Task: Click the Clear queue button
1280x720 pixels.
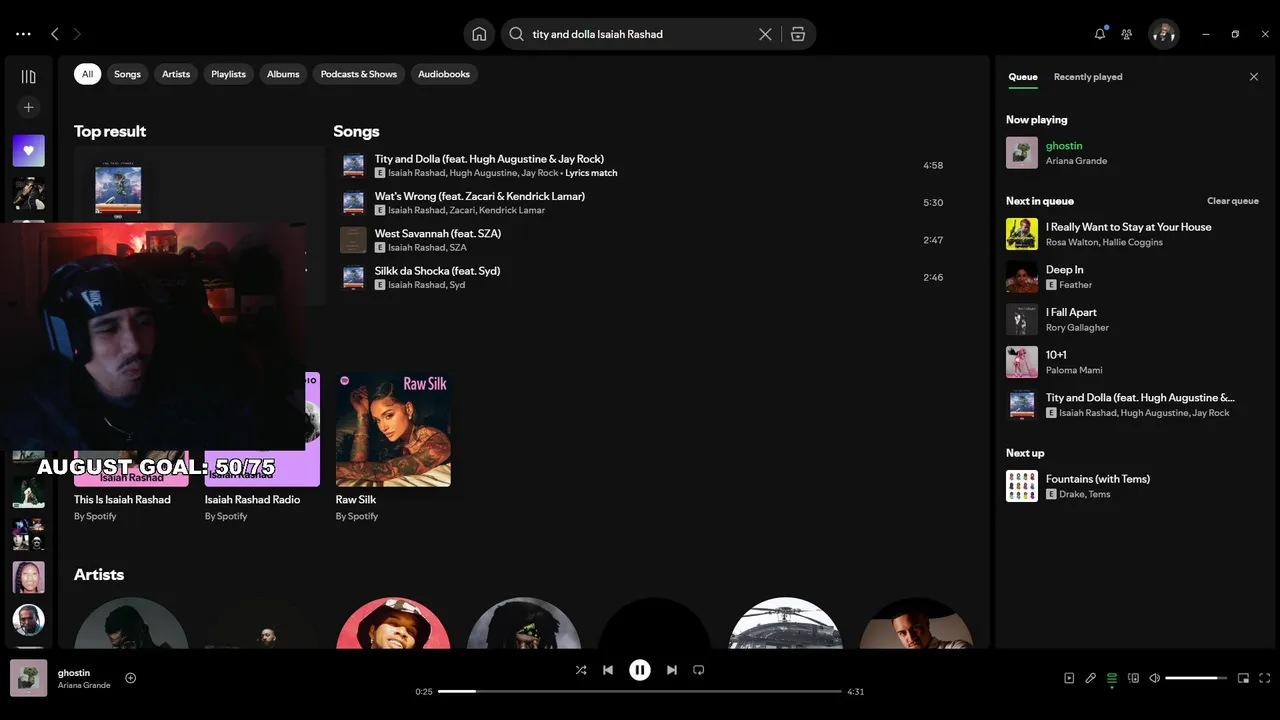Action: click(x=1233, y=201)
